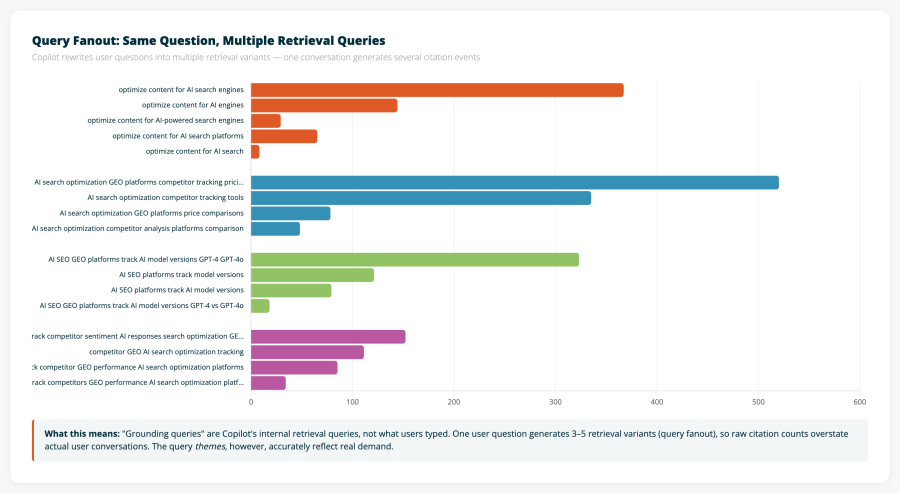Click the longest purple bar for competitor sentiment
The width and height of the screenshot is (900, 493).
pos(328,337)
